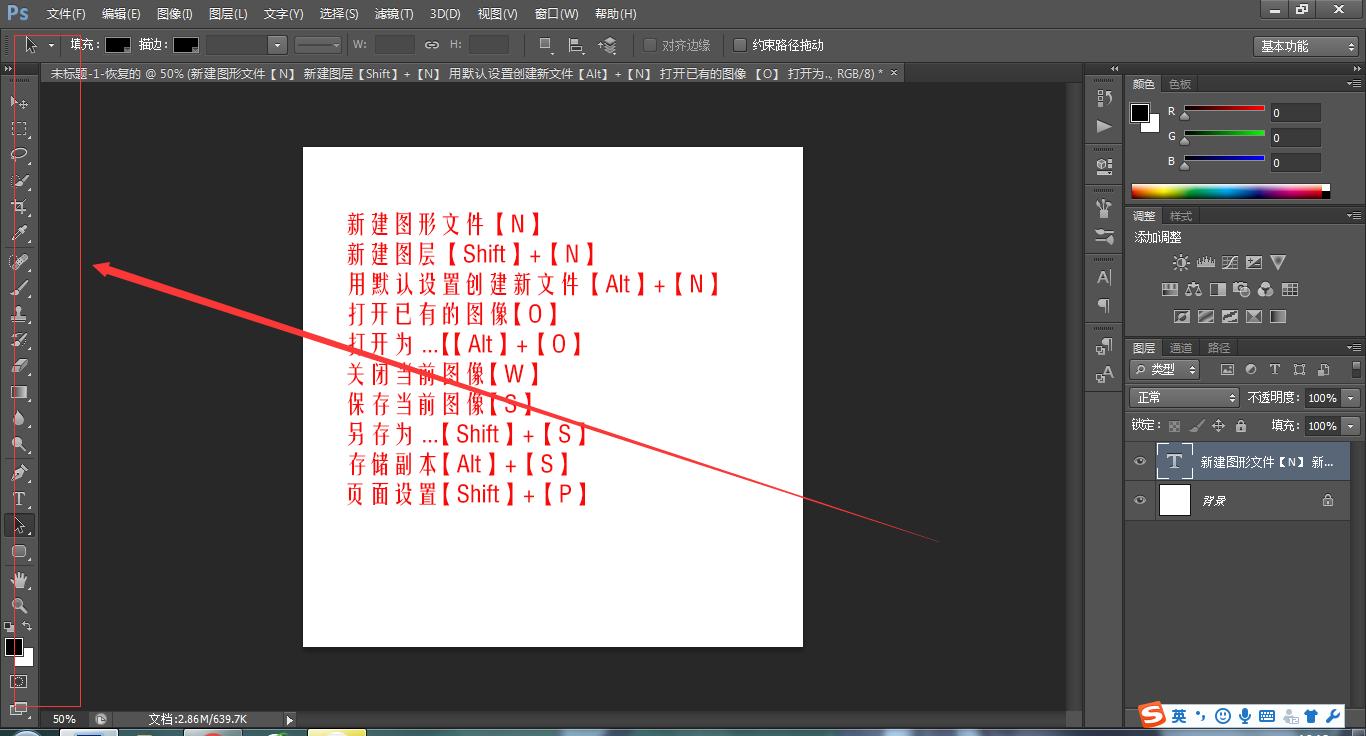Add a Curves adjustment
The image size is (1366, 736).
[1229, 263]
